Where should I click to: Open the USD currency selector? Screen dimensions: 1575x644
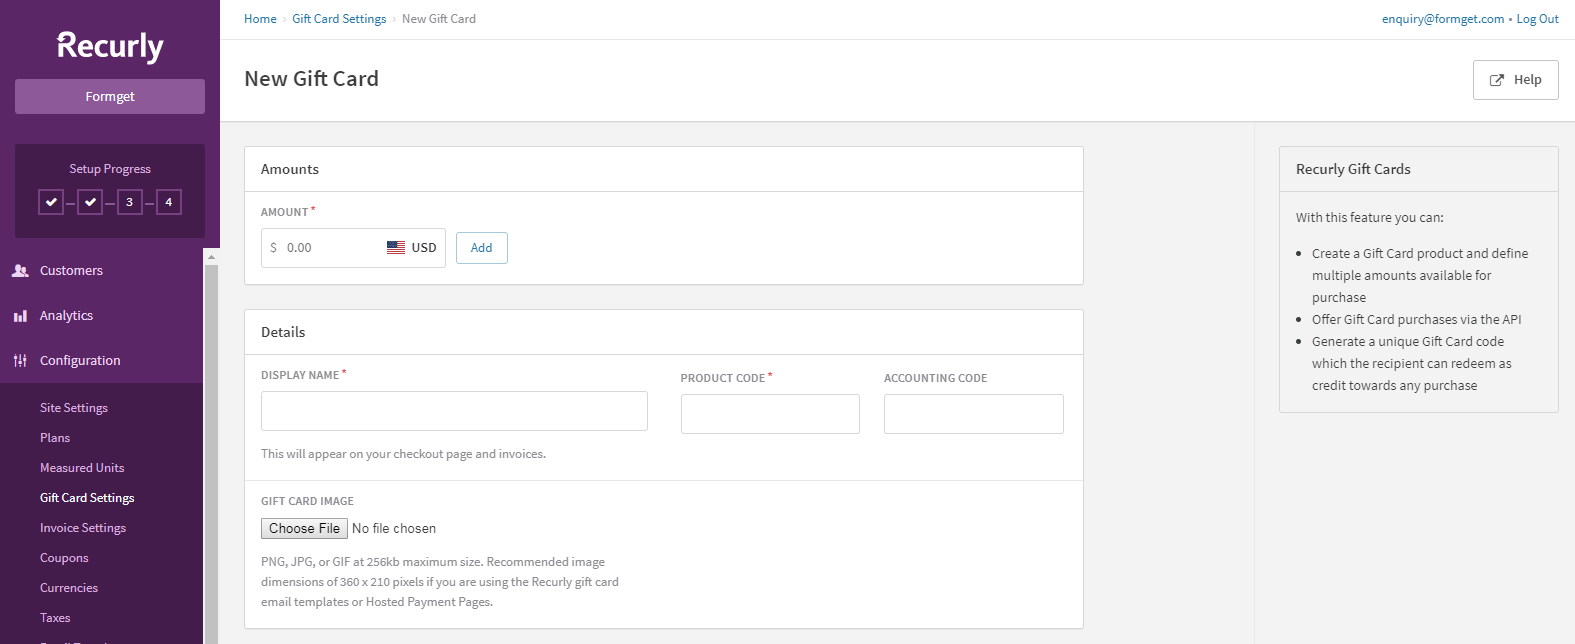[x=412, y=248]
